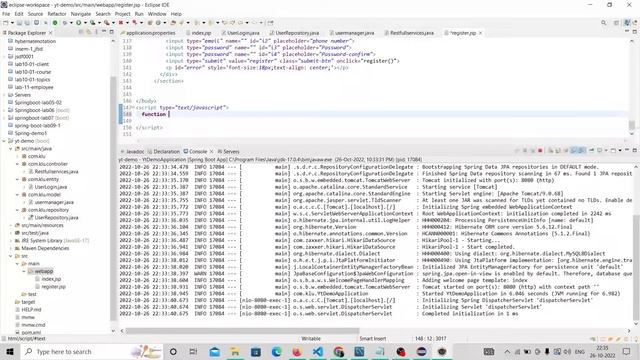Click the Coverage launch toolbar icon
Viewport: 640px width, 360px height.
click(93, 23)
